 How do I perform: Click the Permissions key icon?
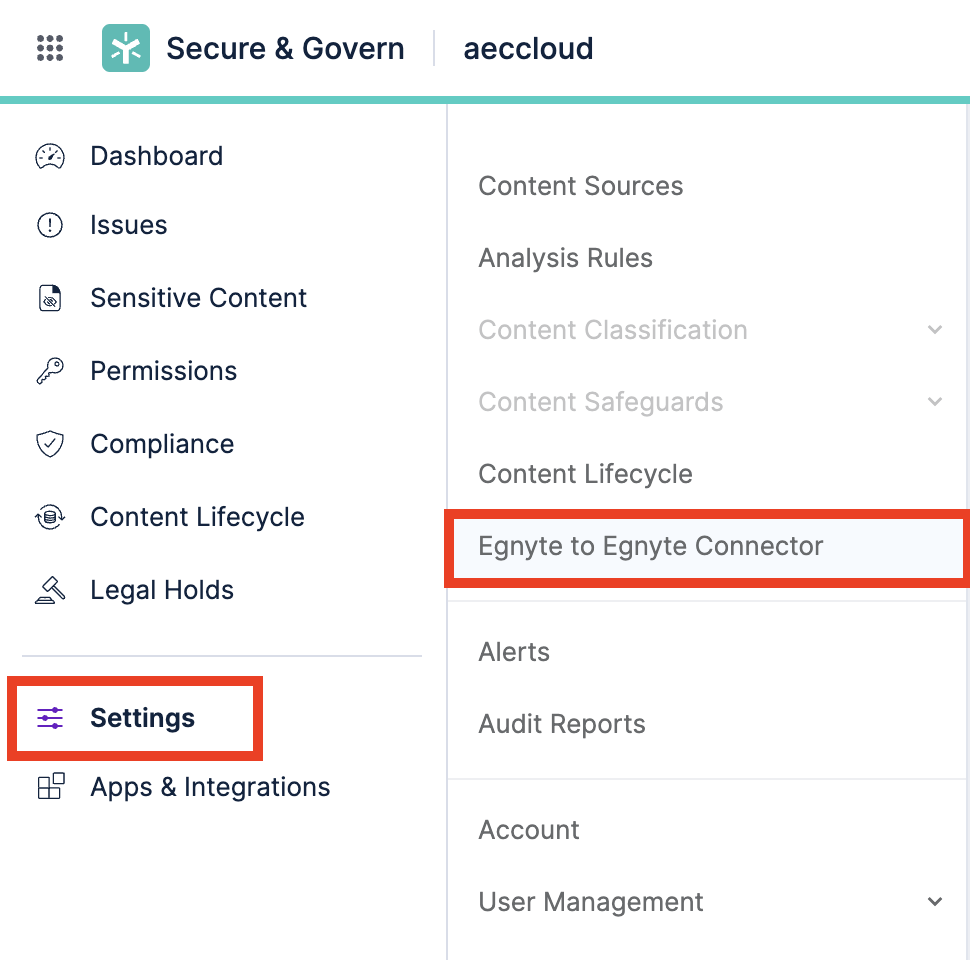point(49,371)
